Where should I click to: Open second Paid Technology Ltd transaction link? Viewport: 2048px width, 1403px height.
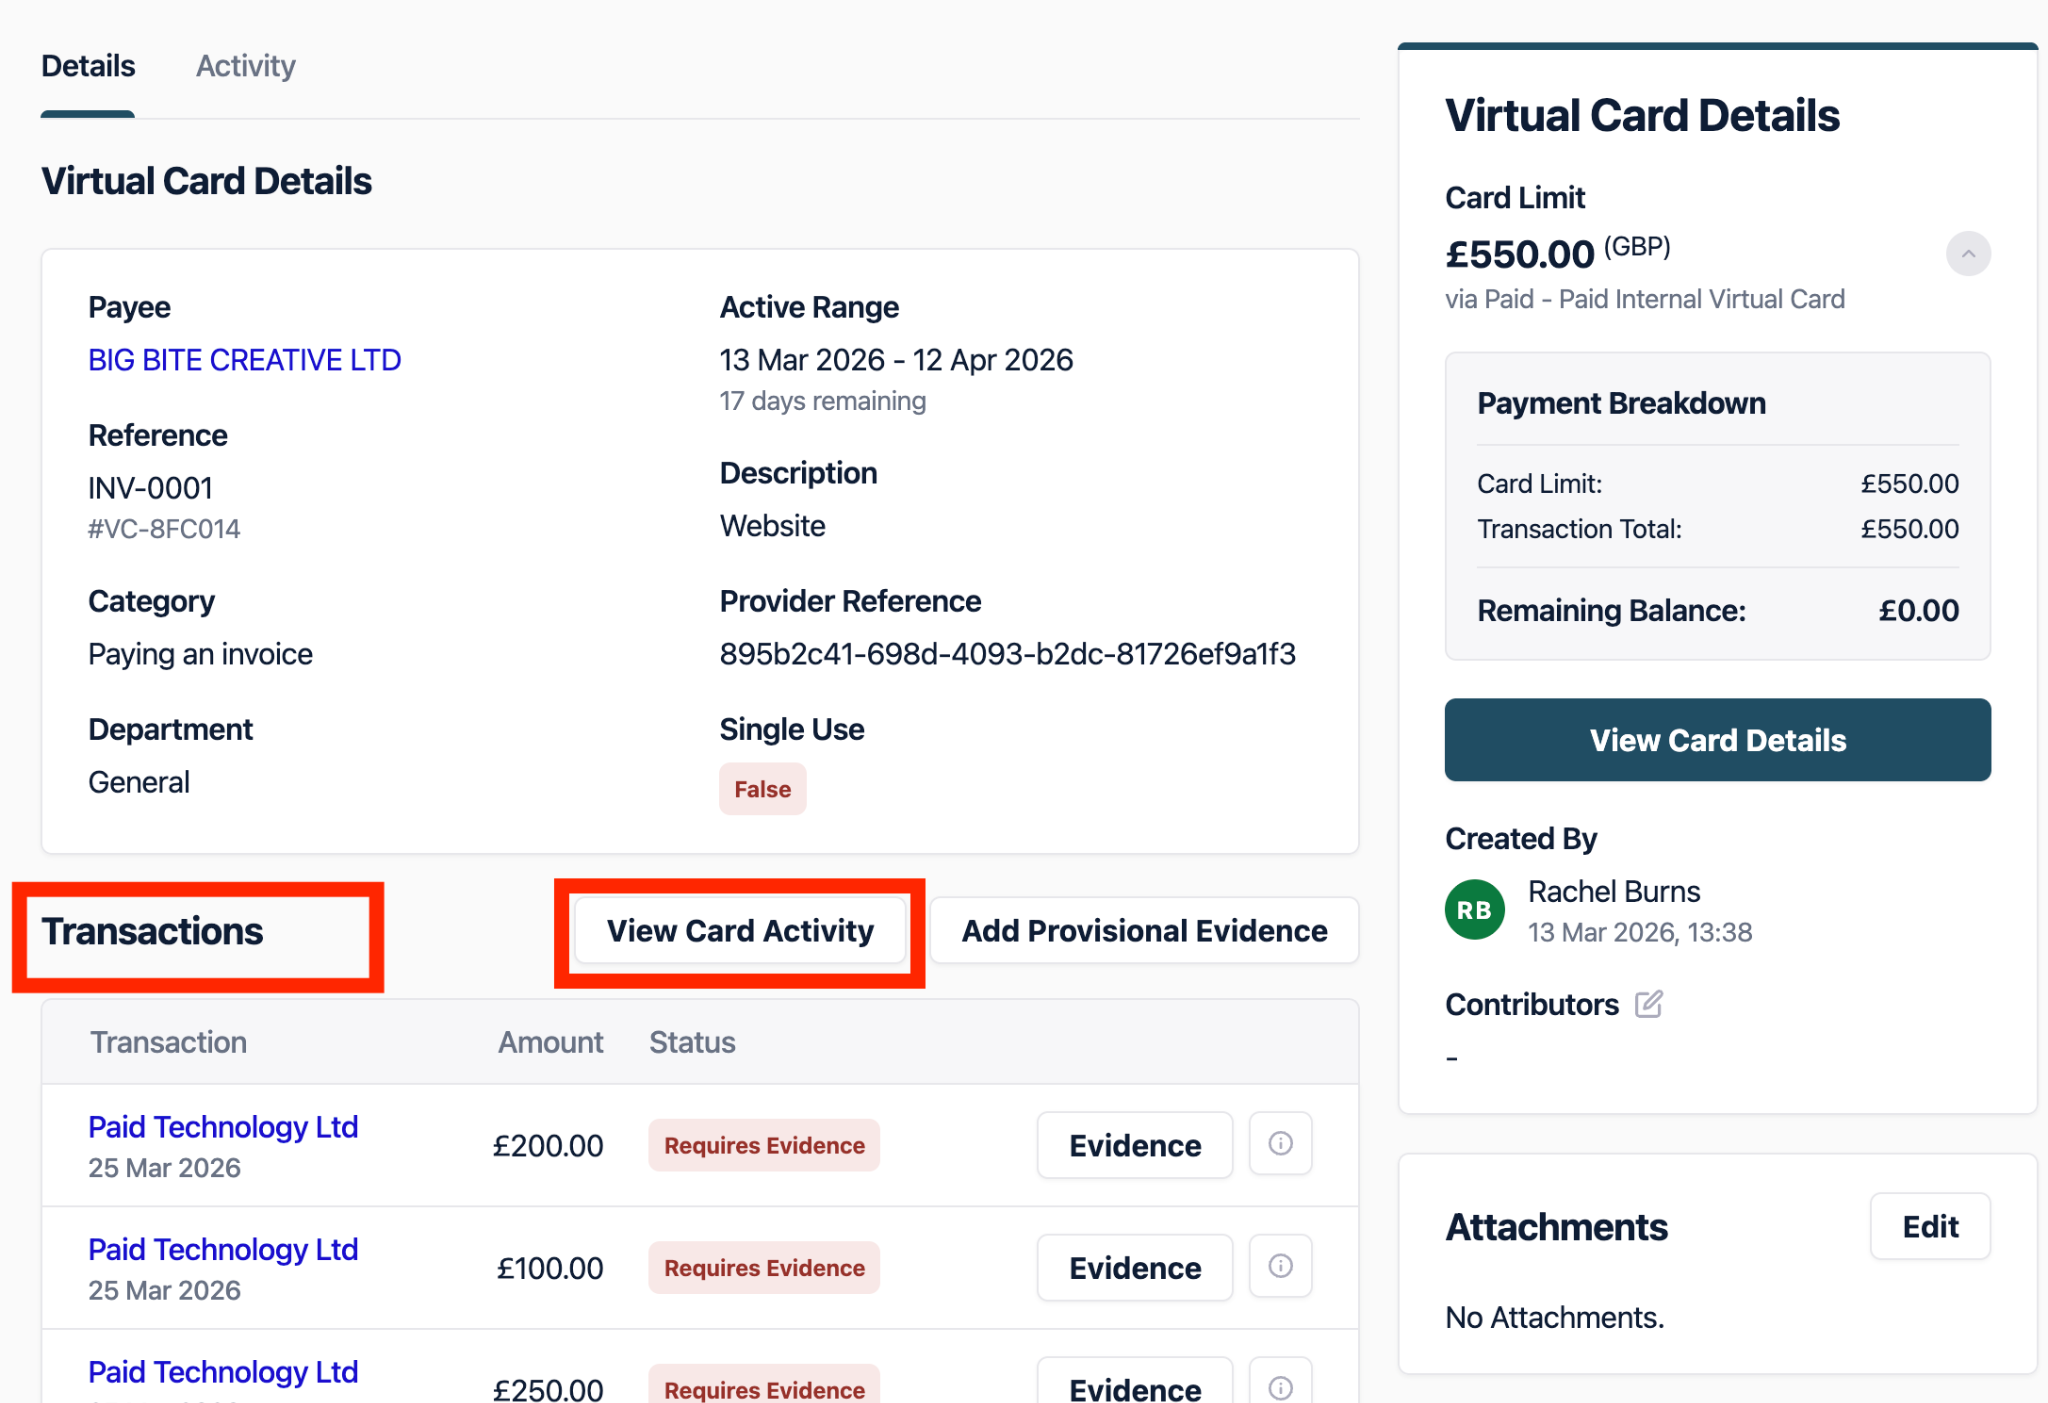tap(223, 1249)
